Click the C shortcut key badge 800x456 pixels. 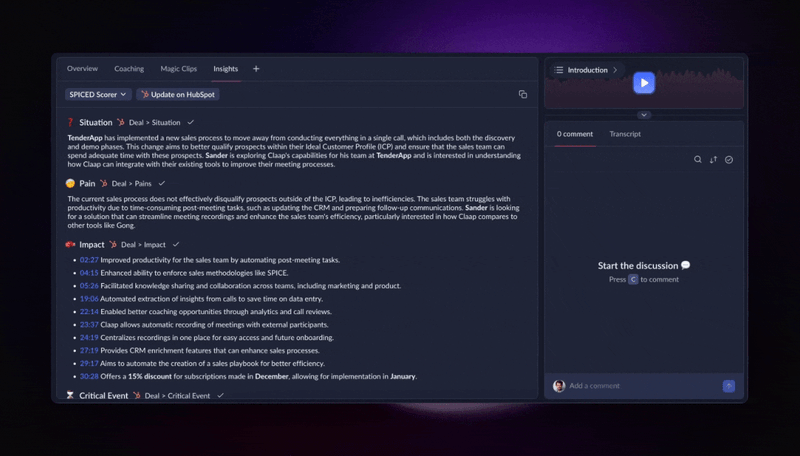[633, 280]
